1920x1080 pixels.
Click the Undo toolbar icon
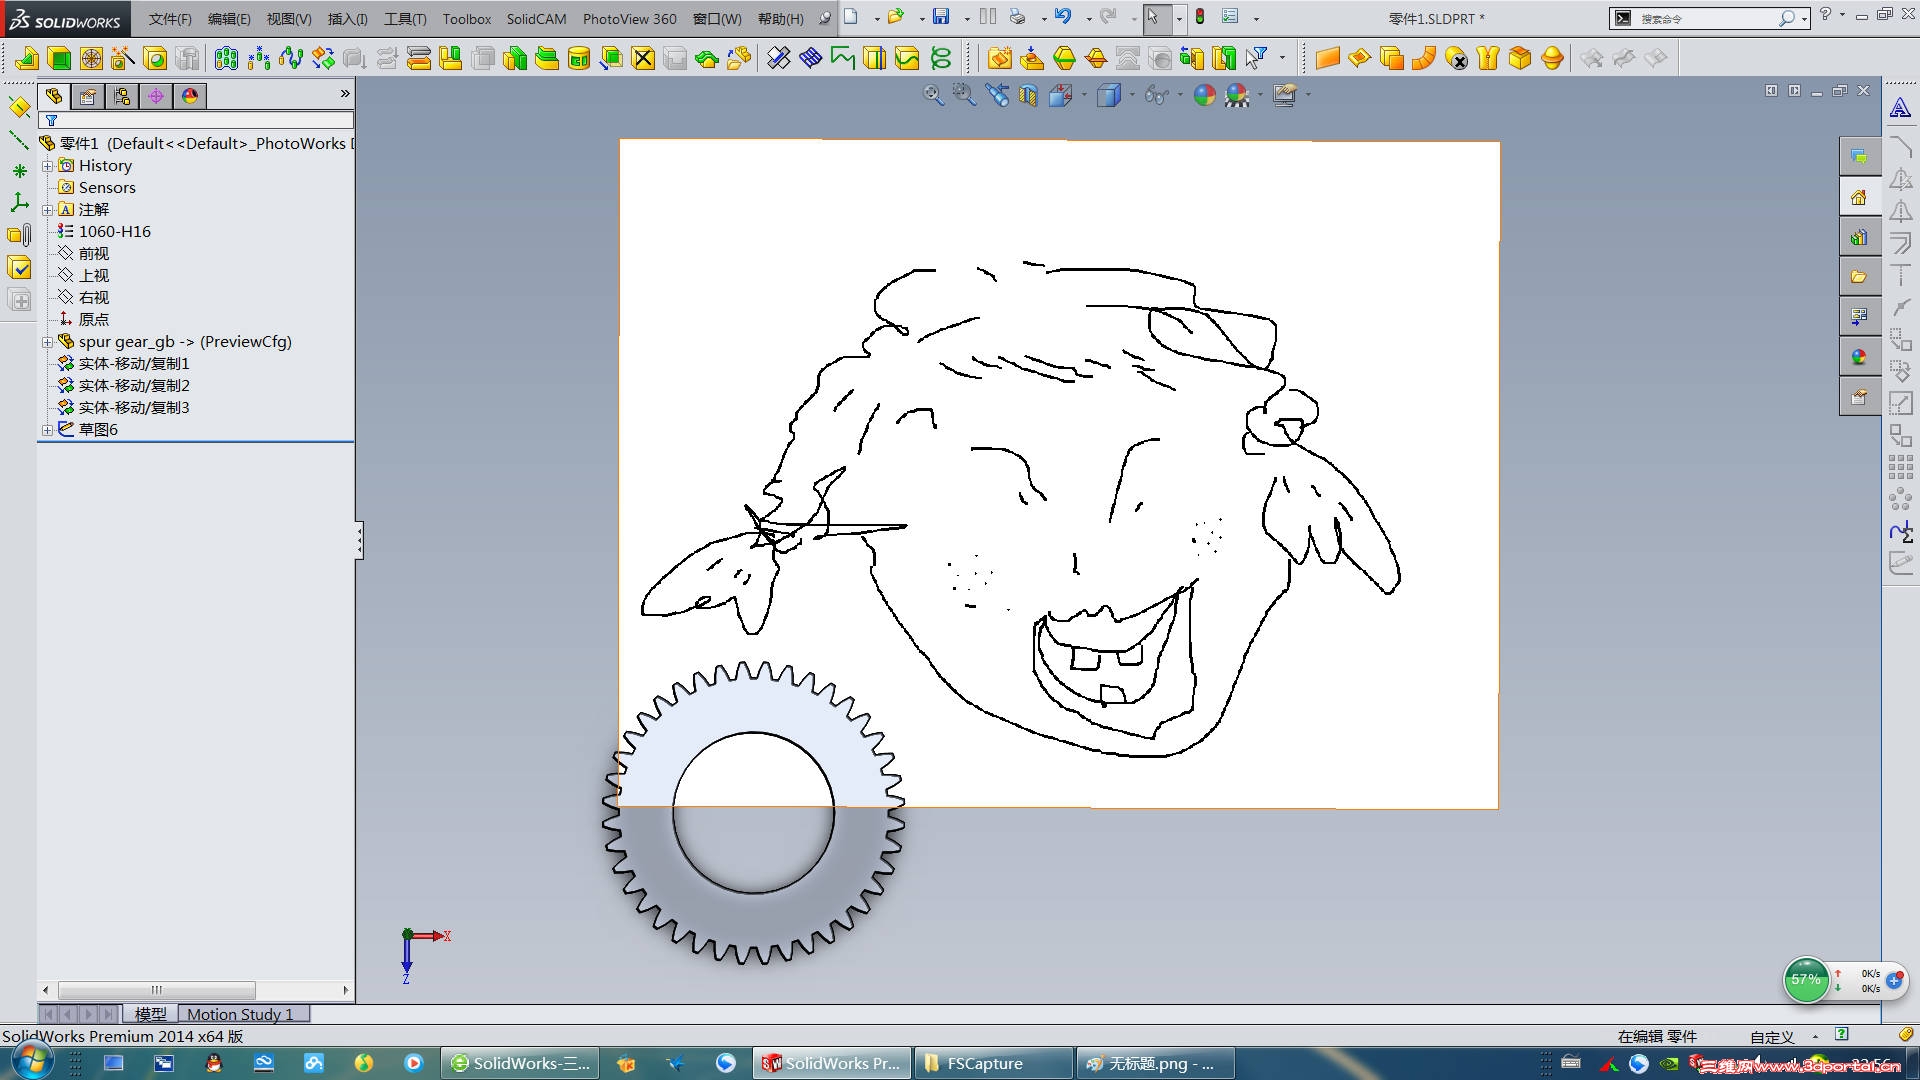point(1062,17)
